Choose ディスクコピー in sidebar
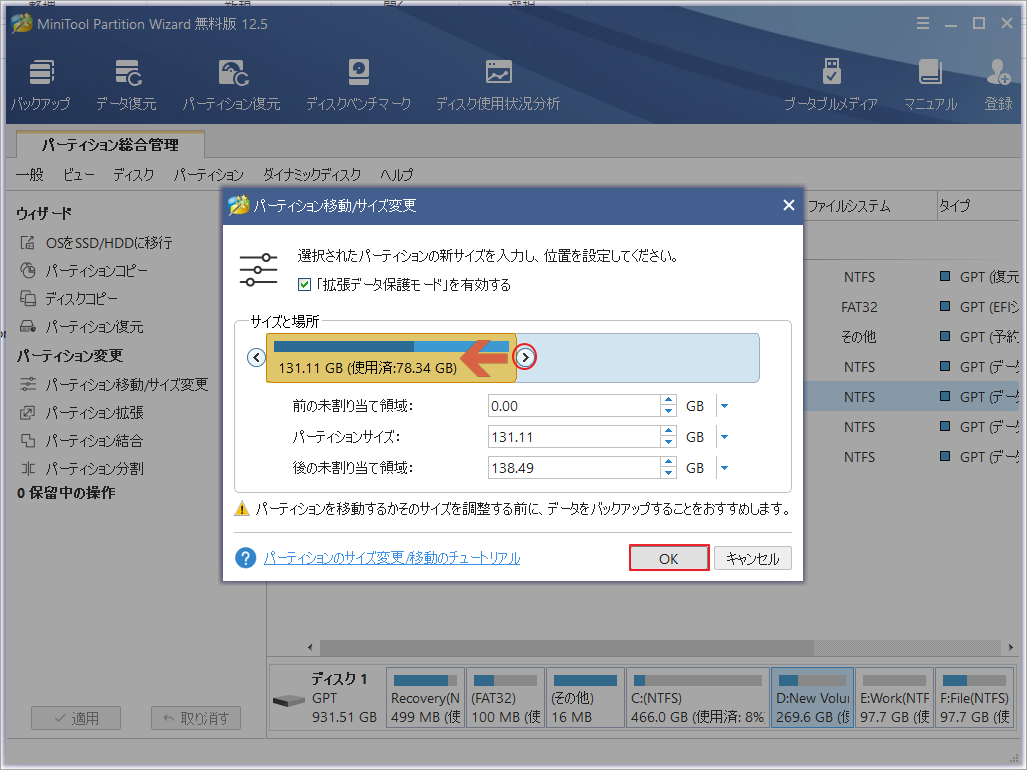 [69, 299]
